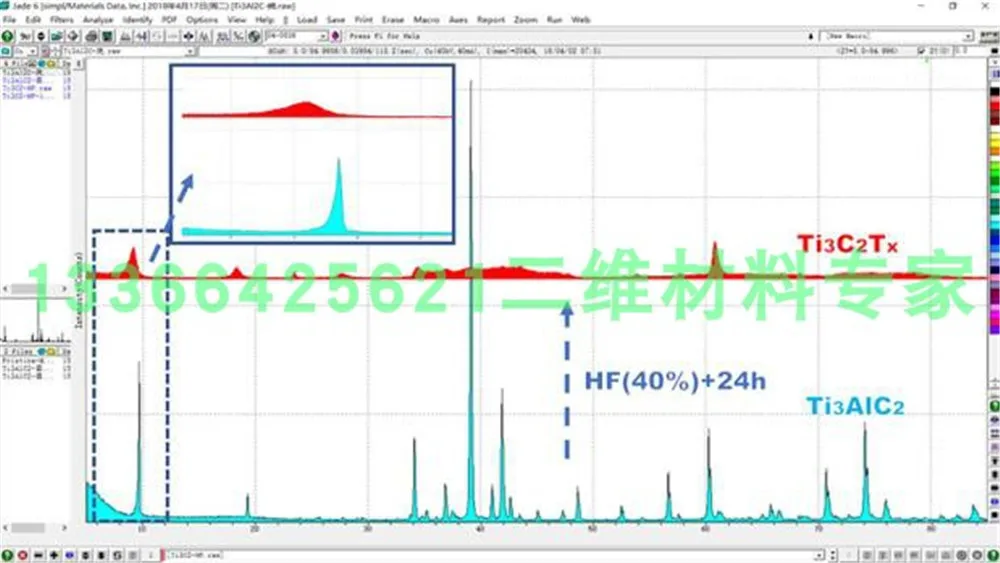The height and width of the screenshot is (563, 1000).
Task: Click the minus icon in bottom toolbar
Action: [38, 555]
